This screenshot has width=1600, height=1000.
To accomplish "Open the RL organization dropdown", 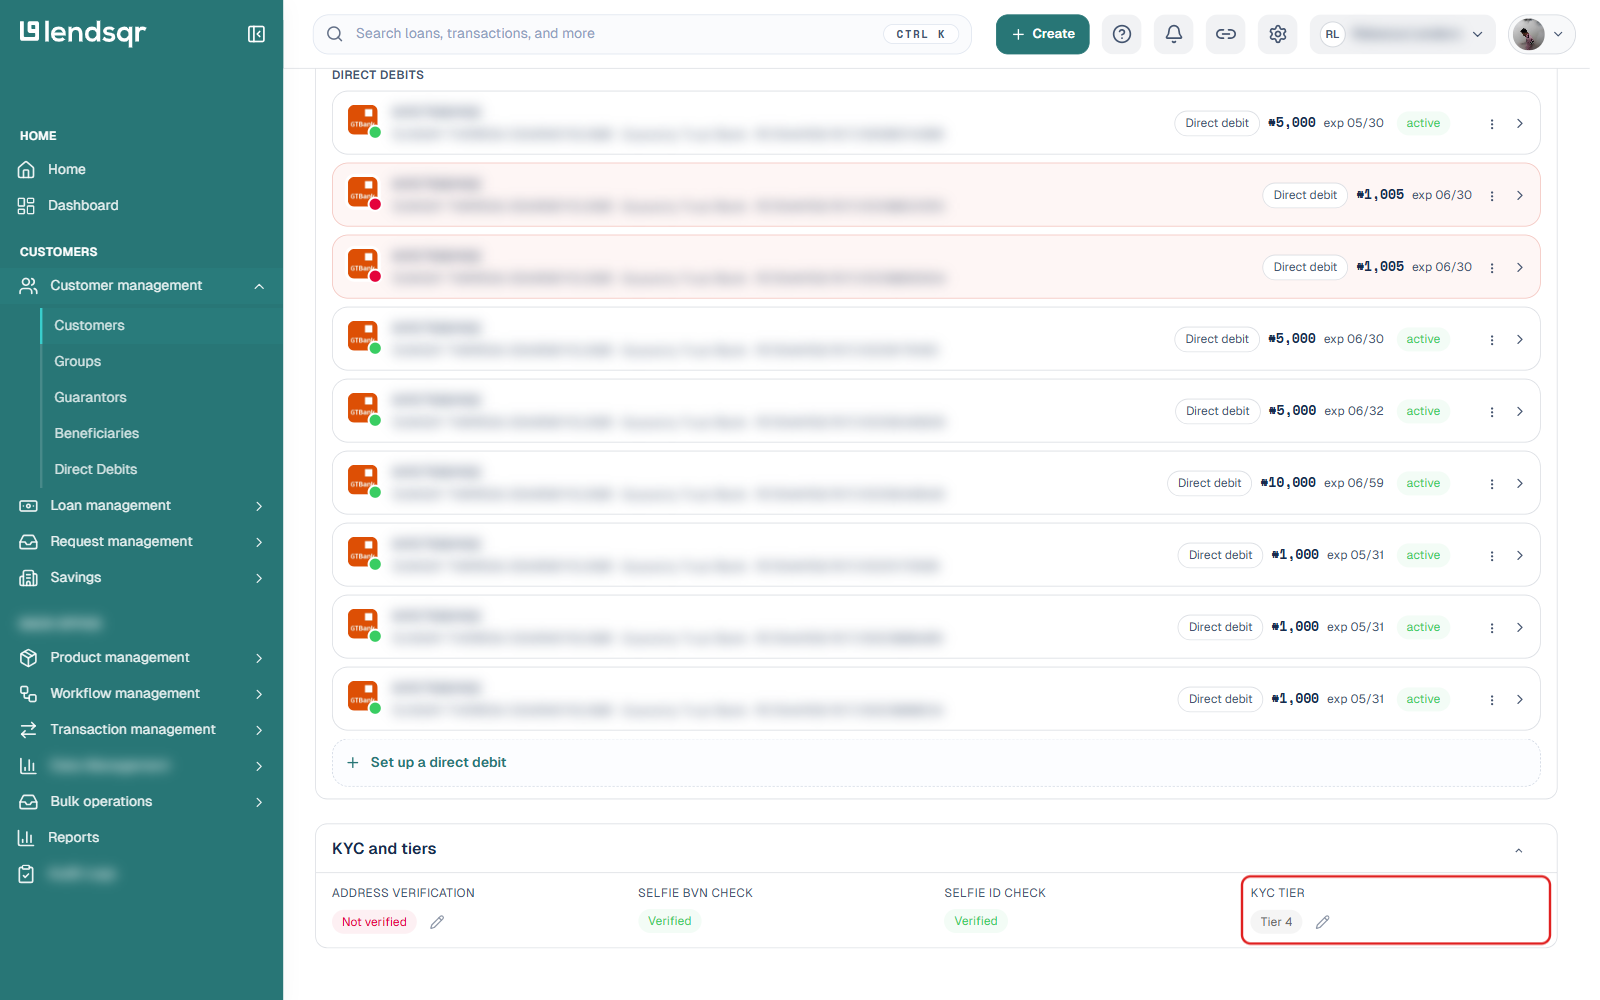I will click(x=1402, y=34).
